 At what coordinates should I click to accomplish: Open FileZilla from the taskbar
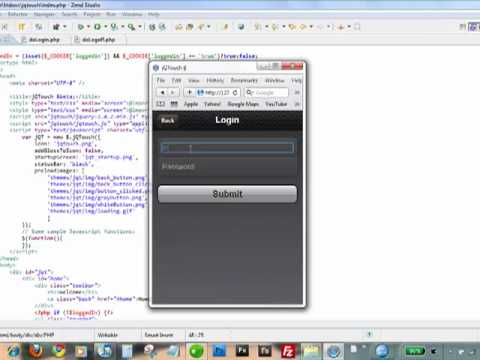288,351
